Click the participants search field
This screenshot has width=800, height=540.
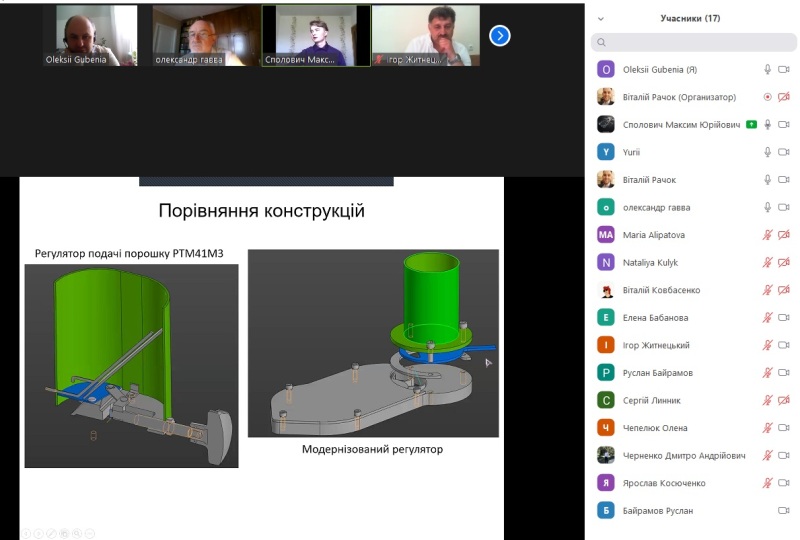point(693,42)
